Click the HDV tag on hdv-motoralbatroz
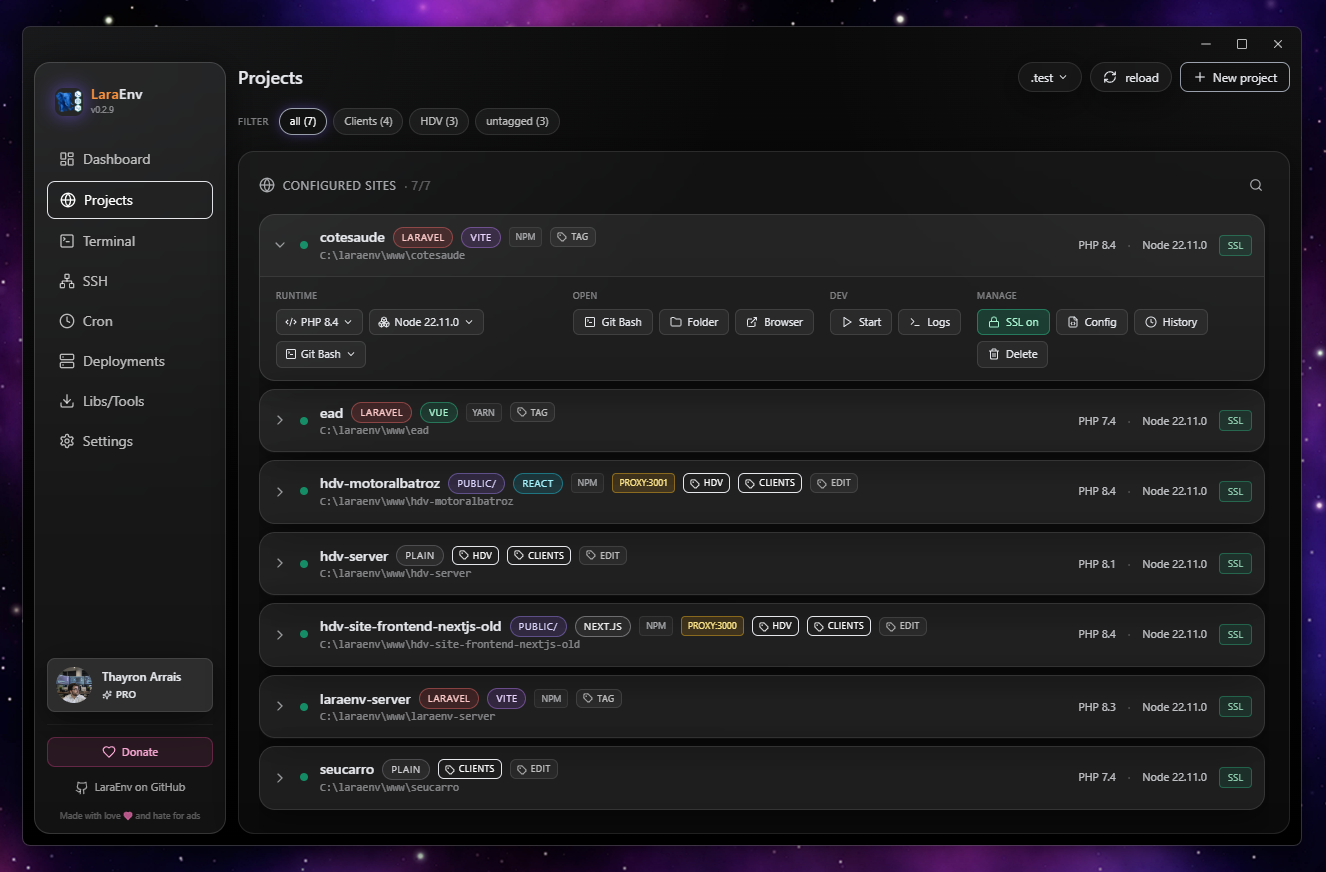The height and width of the screenshot is (872, 1326). click(x=707, y=483)
